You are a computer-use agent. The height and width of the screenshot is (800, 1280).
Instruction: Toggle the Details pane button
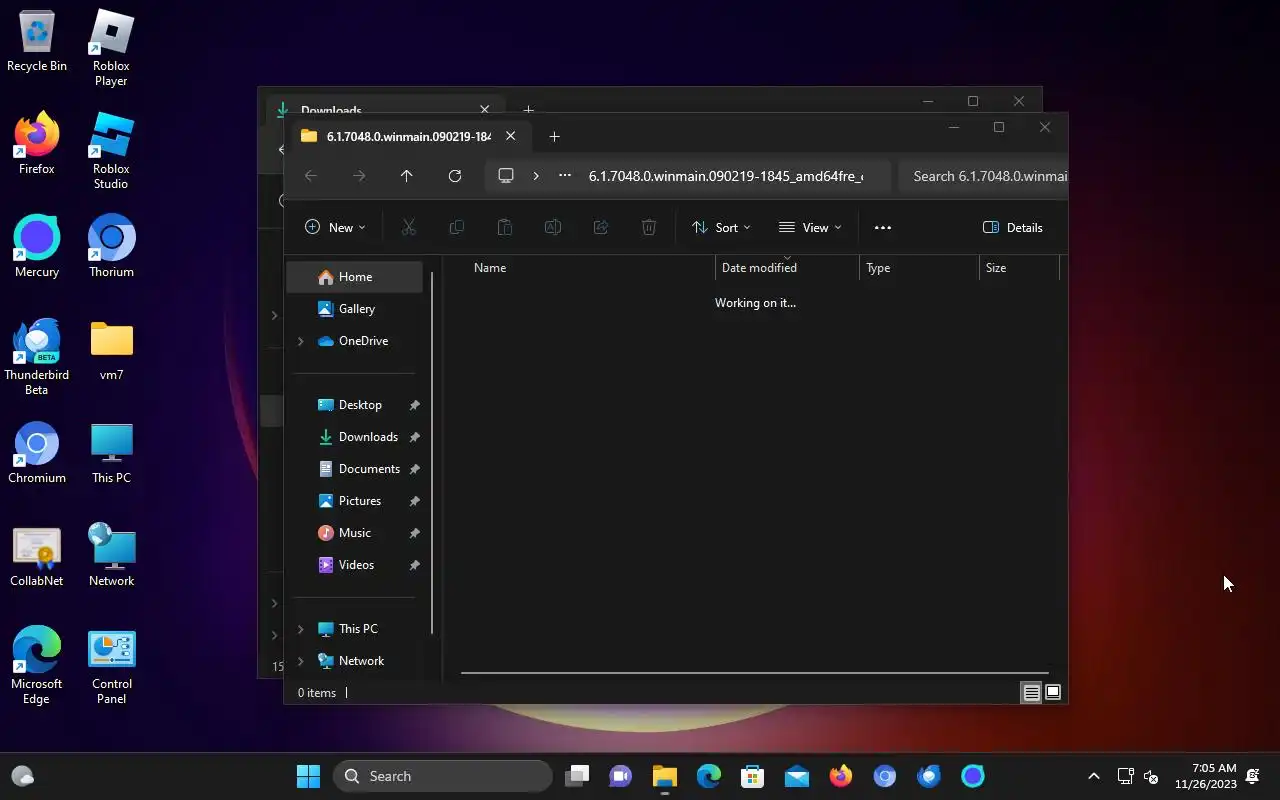(1013, 228)
